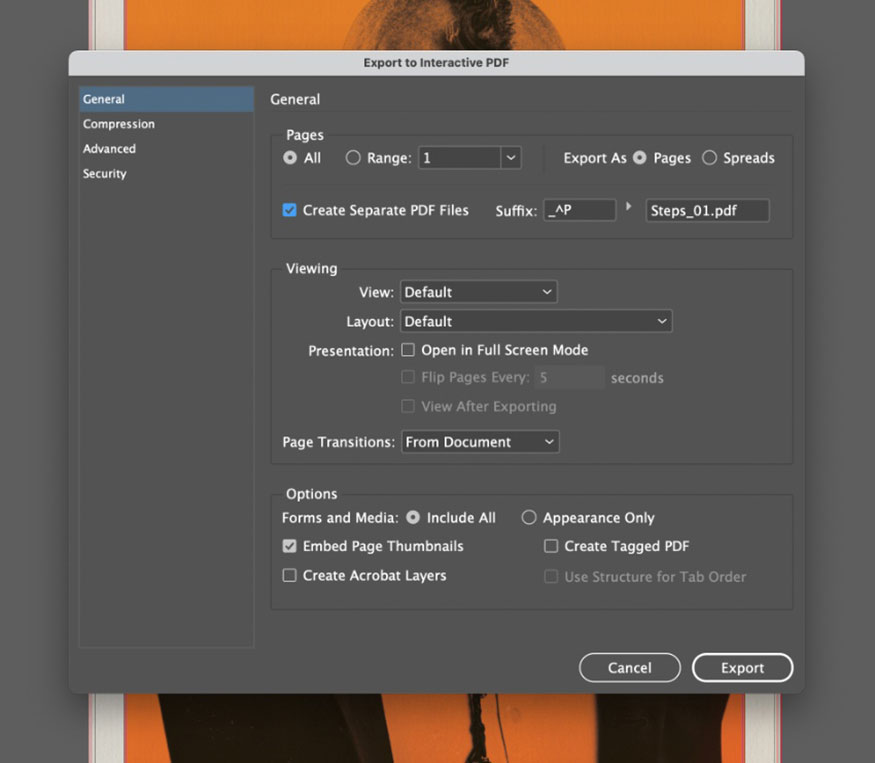The width and height of the screenshot is (875, 763).
Task: Select the General category in sidebar
Action: coord(166,99)
